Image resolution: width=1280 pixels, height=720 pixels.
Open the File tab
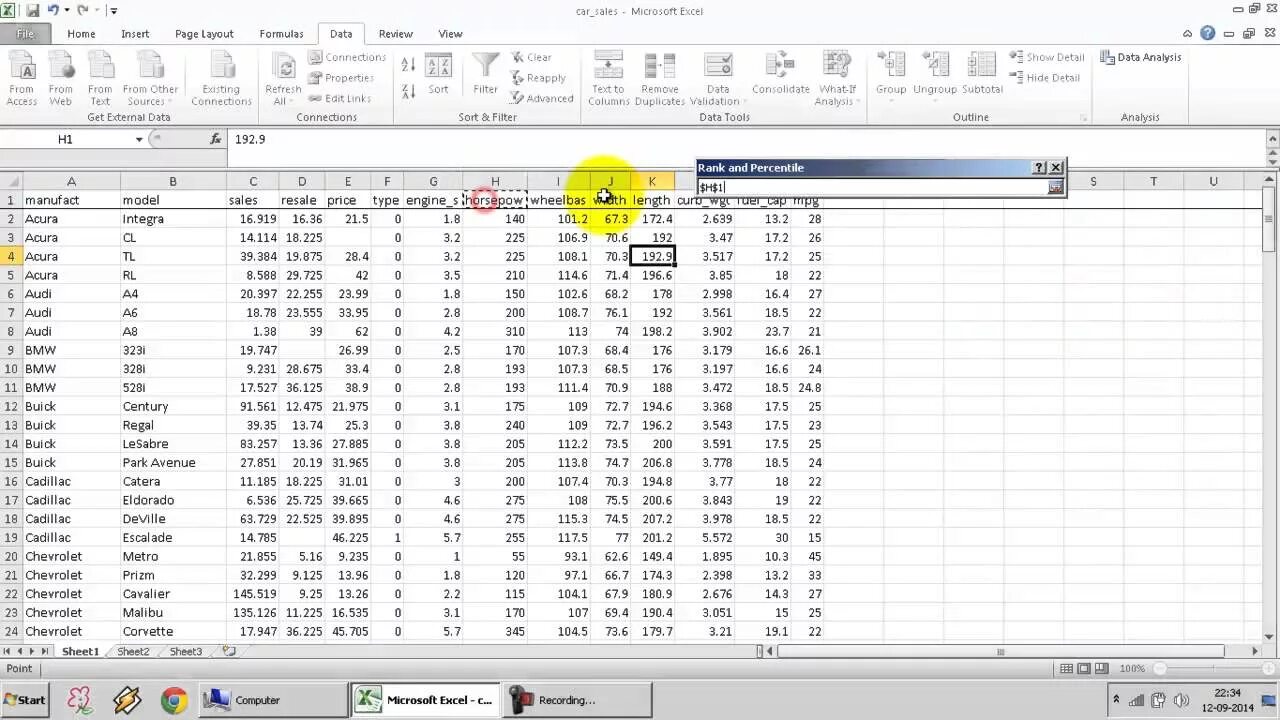(25, 34)
